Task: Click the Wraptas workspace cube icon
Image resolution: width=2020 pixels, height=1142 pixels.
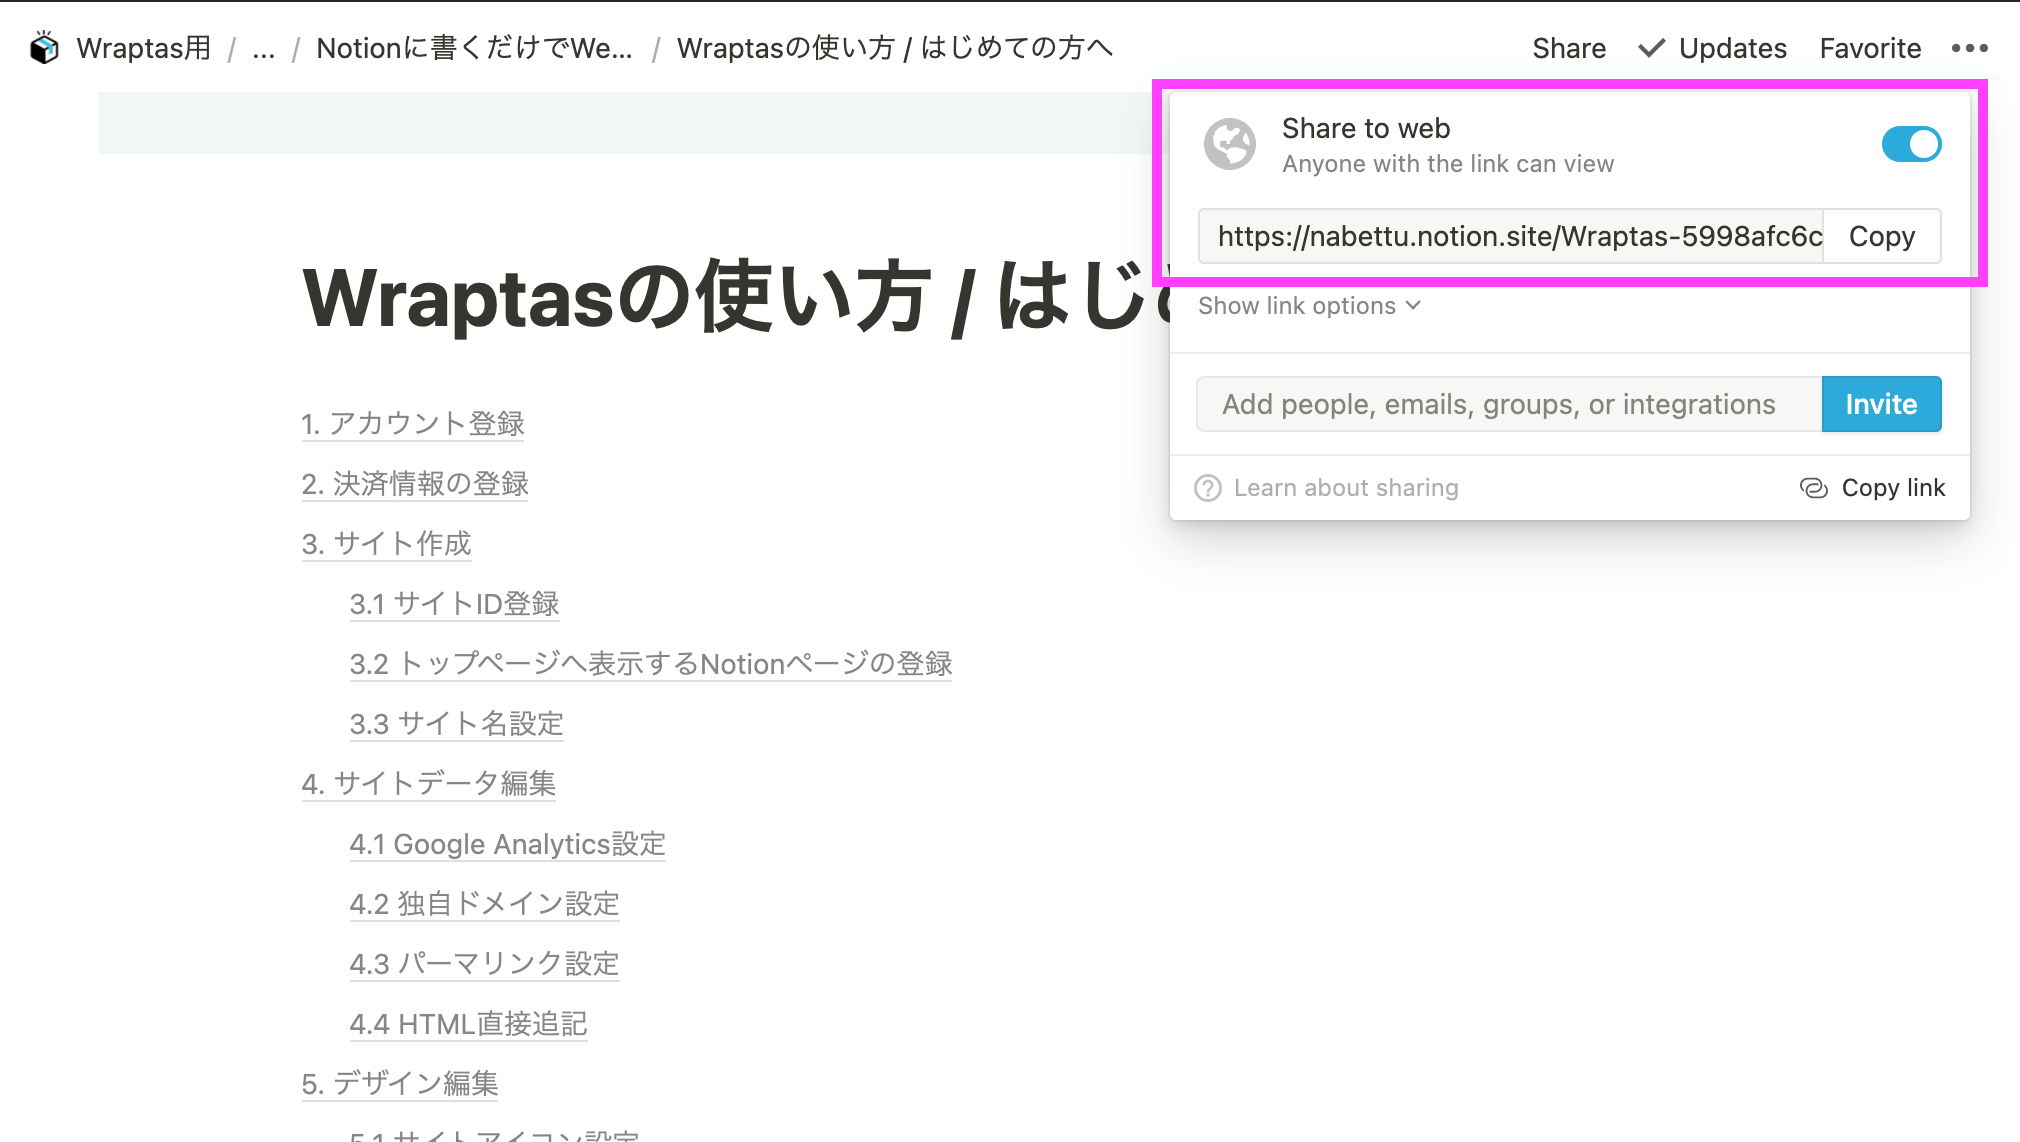Action: pyautogui.click(x=44, y=48)
